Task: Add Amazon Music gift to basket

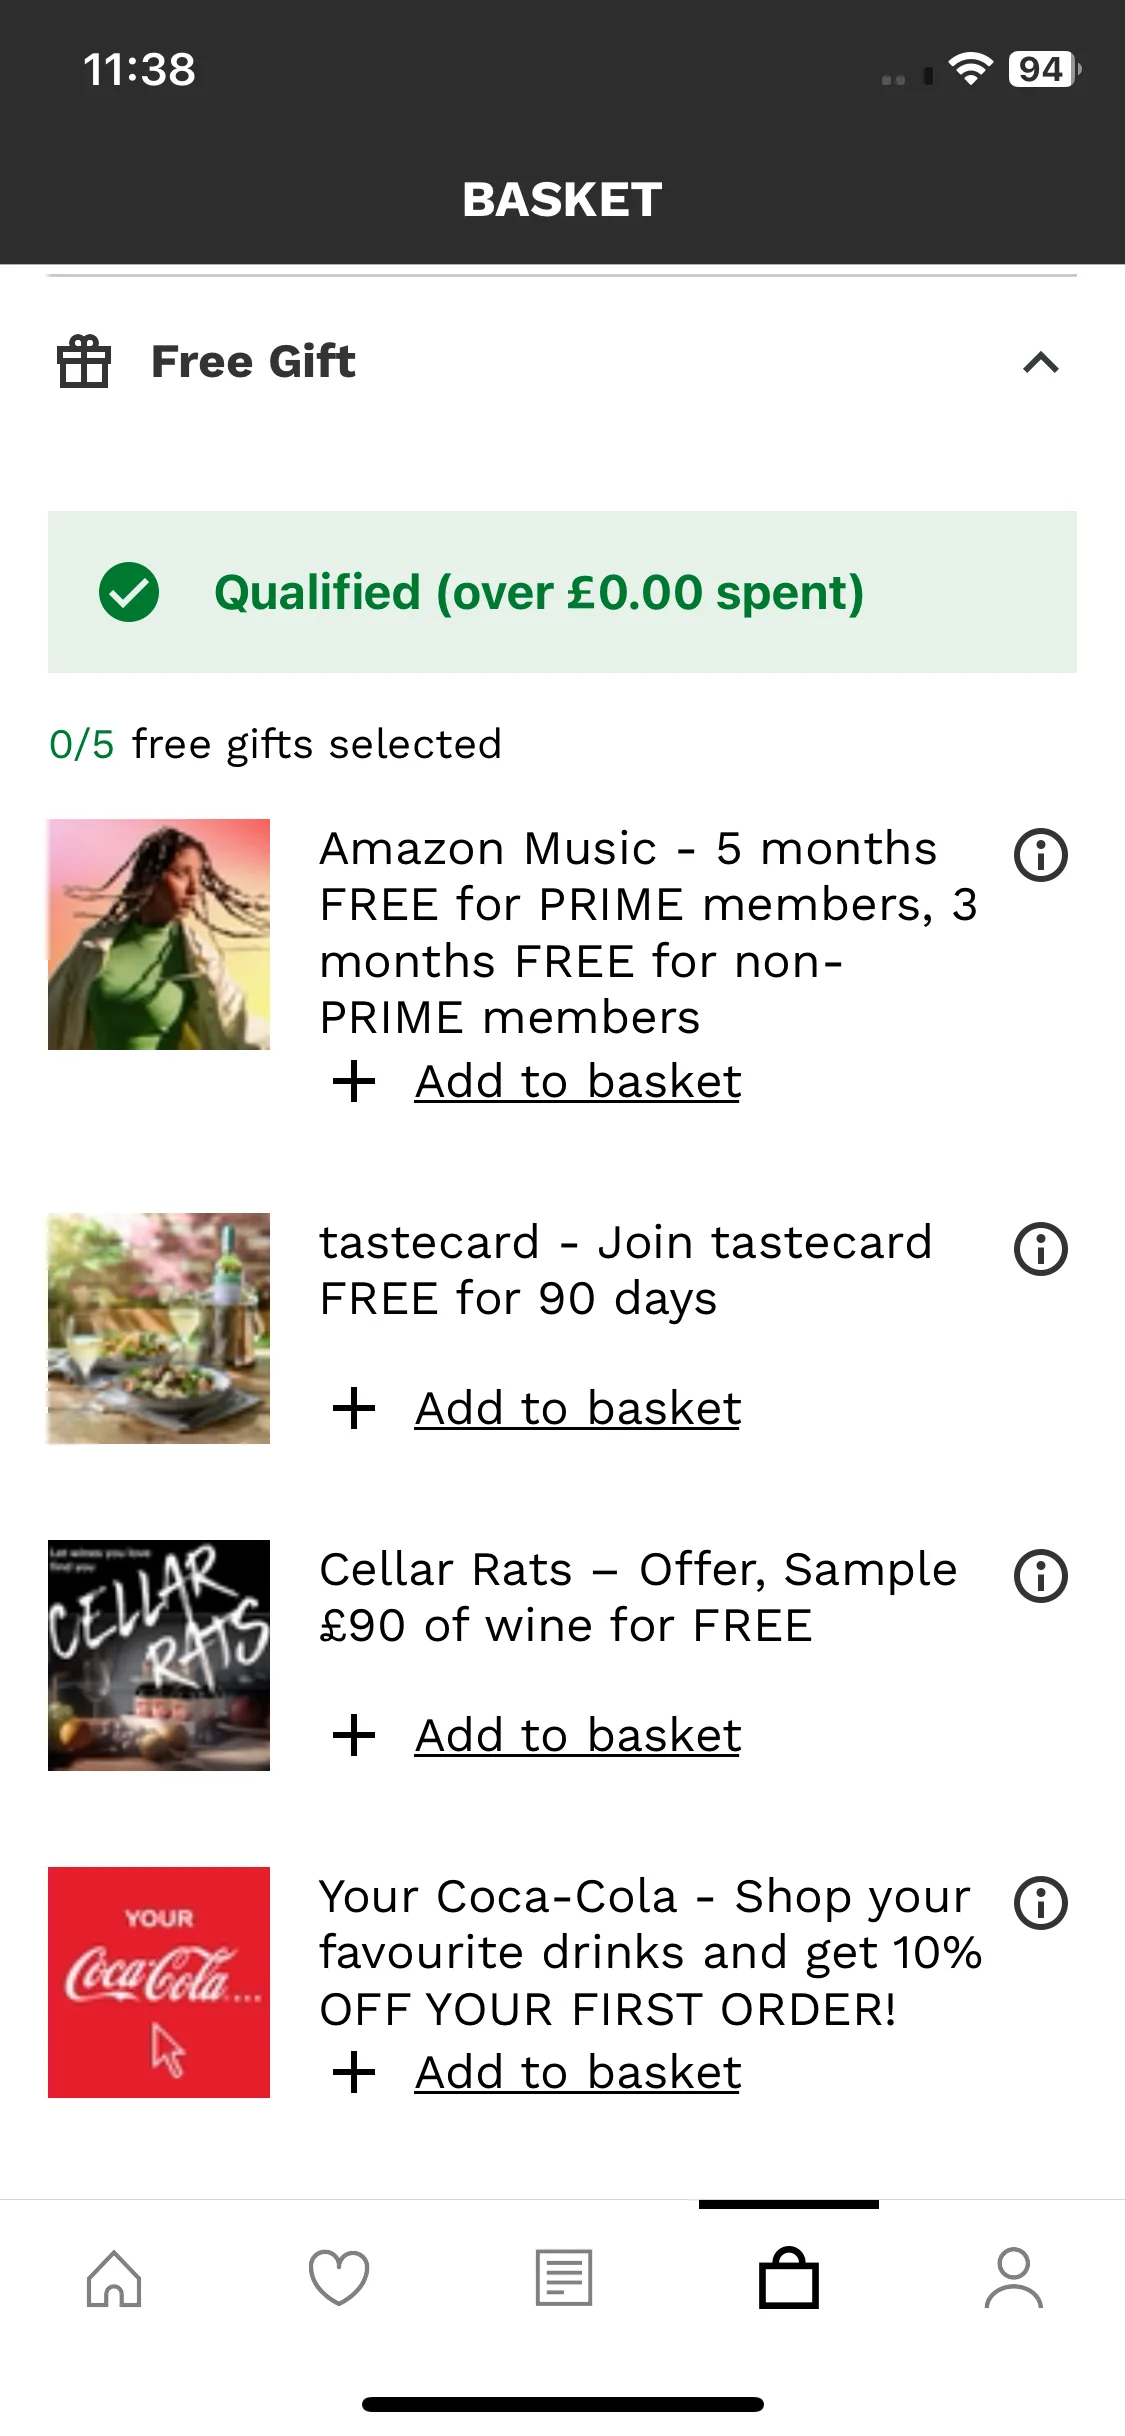Action: (577, 1082)
